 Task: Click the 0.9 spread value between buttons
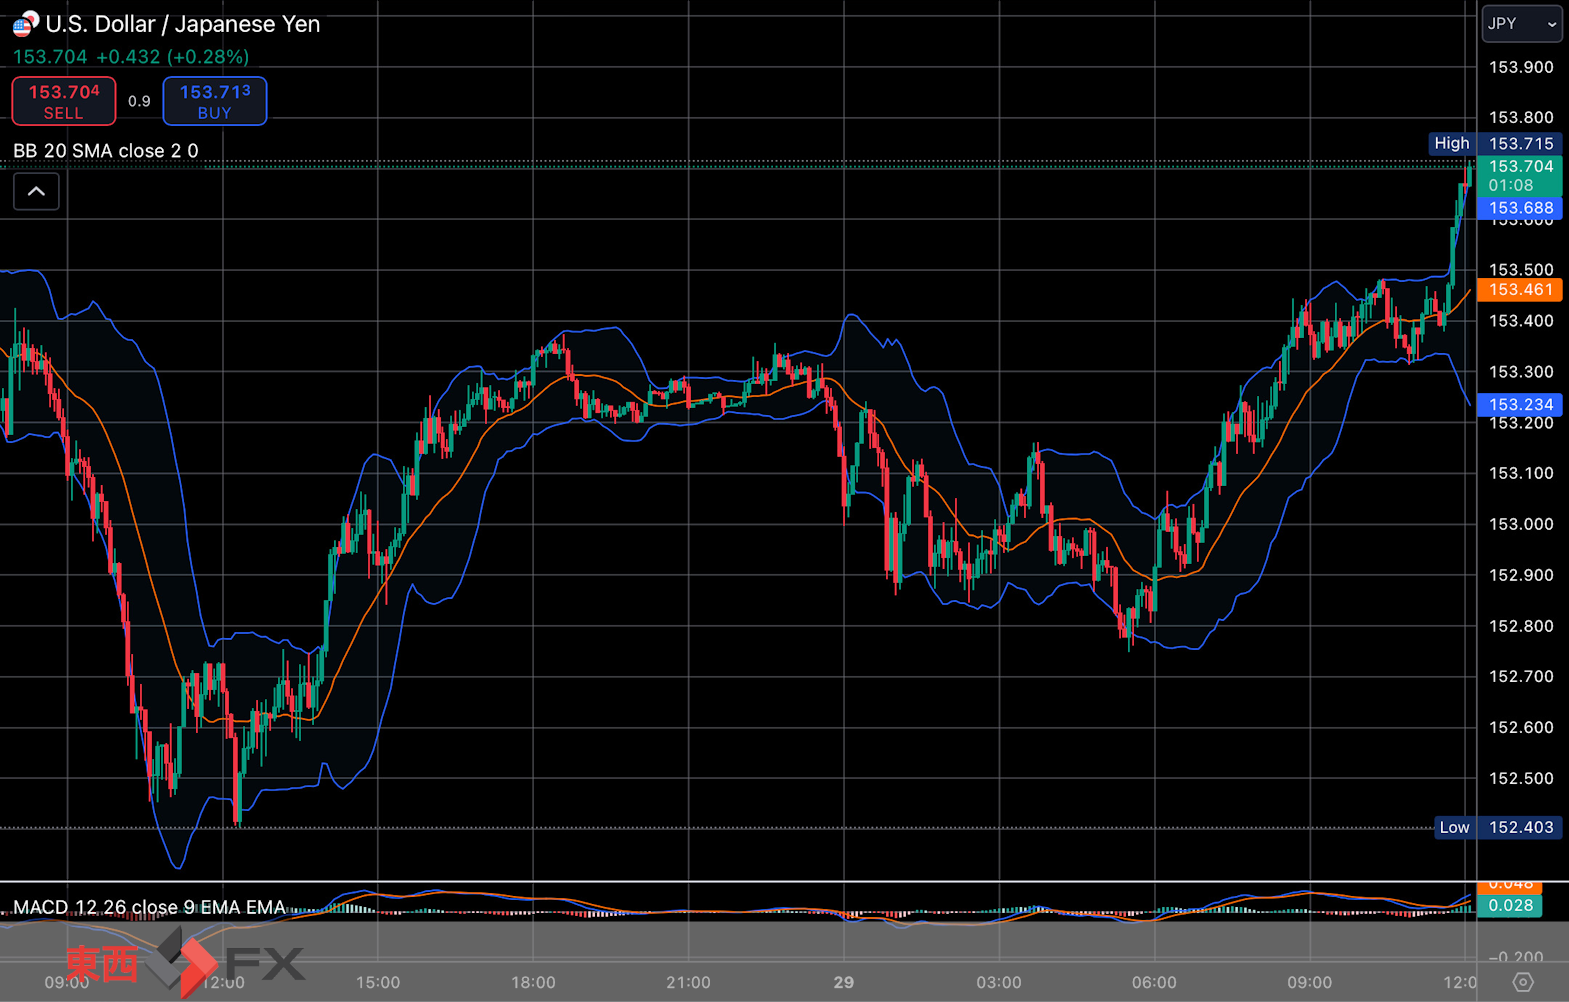coord(139,101)
